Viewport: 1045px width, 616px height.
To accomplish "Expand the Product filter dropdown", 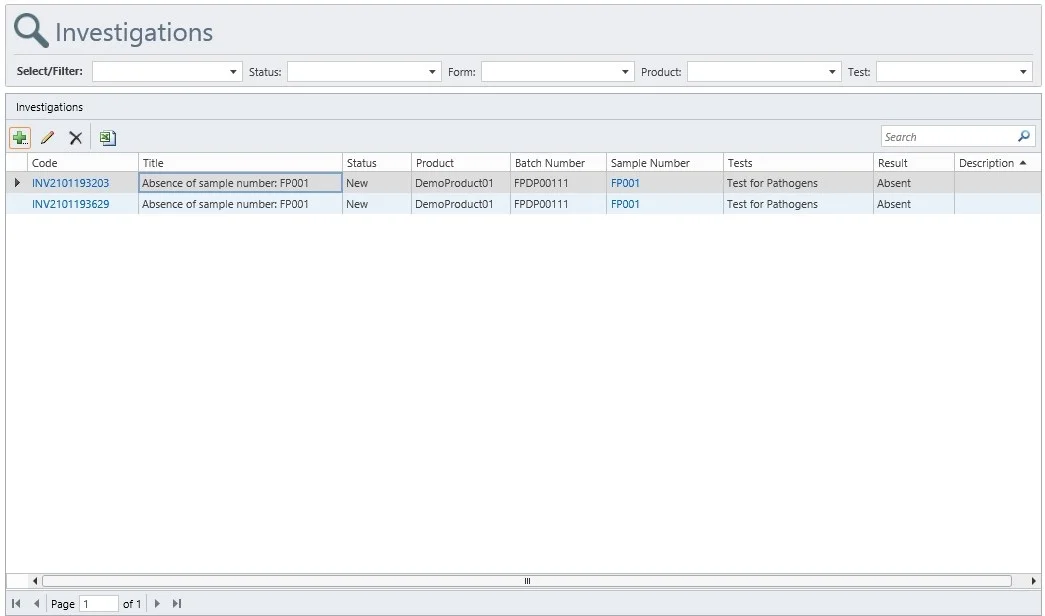I will coord(833,72).
